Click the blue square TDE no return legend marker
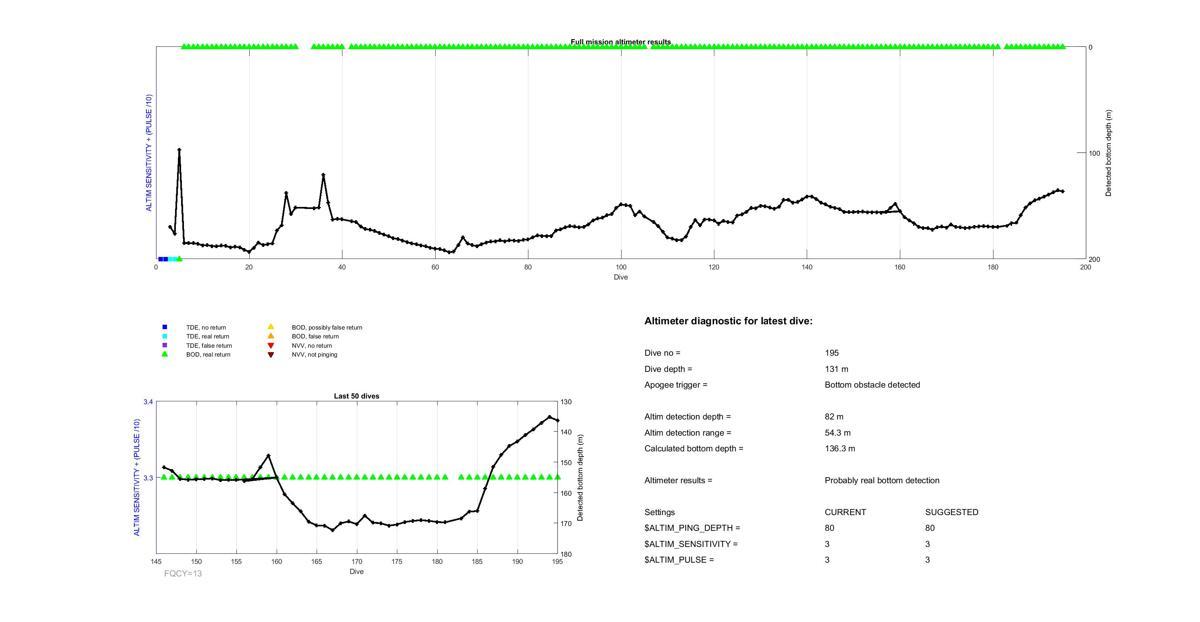Image resolution: width=1200 pixels, height=622 pixels. 165,327
